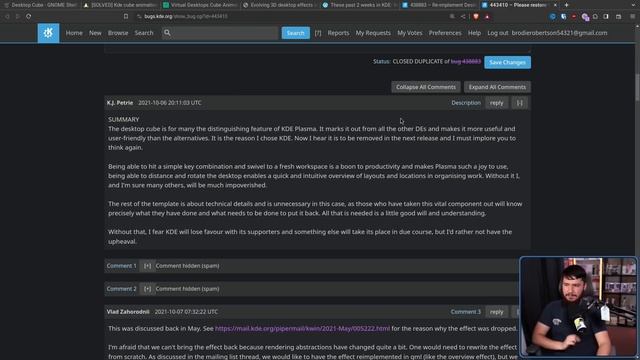Open the Home menu item

(x=74, y=33)
